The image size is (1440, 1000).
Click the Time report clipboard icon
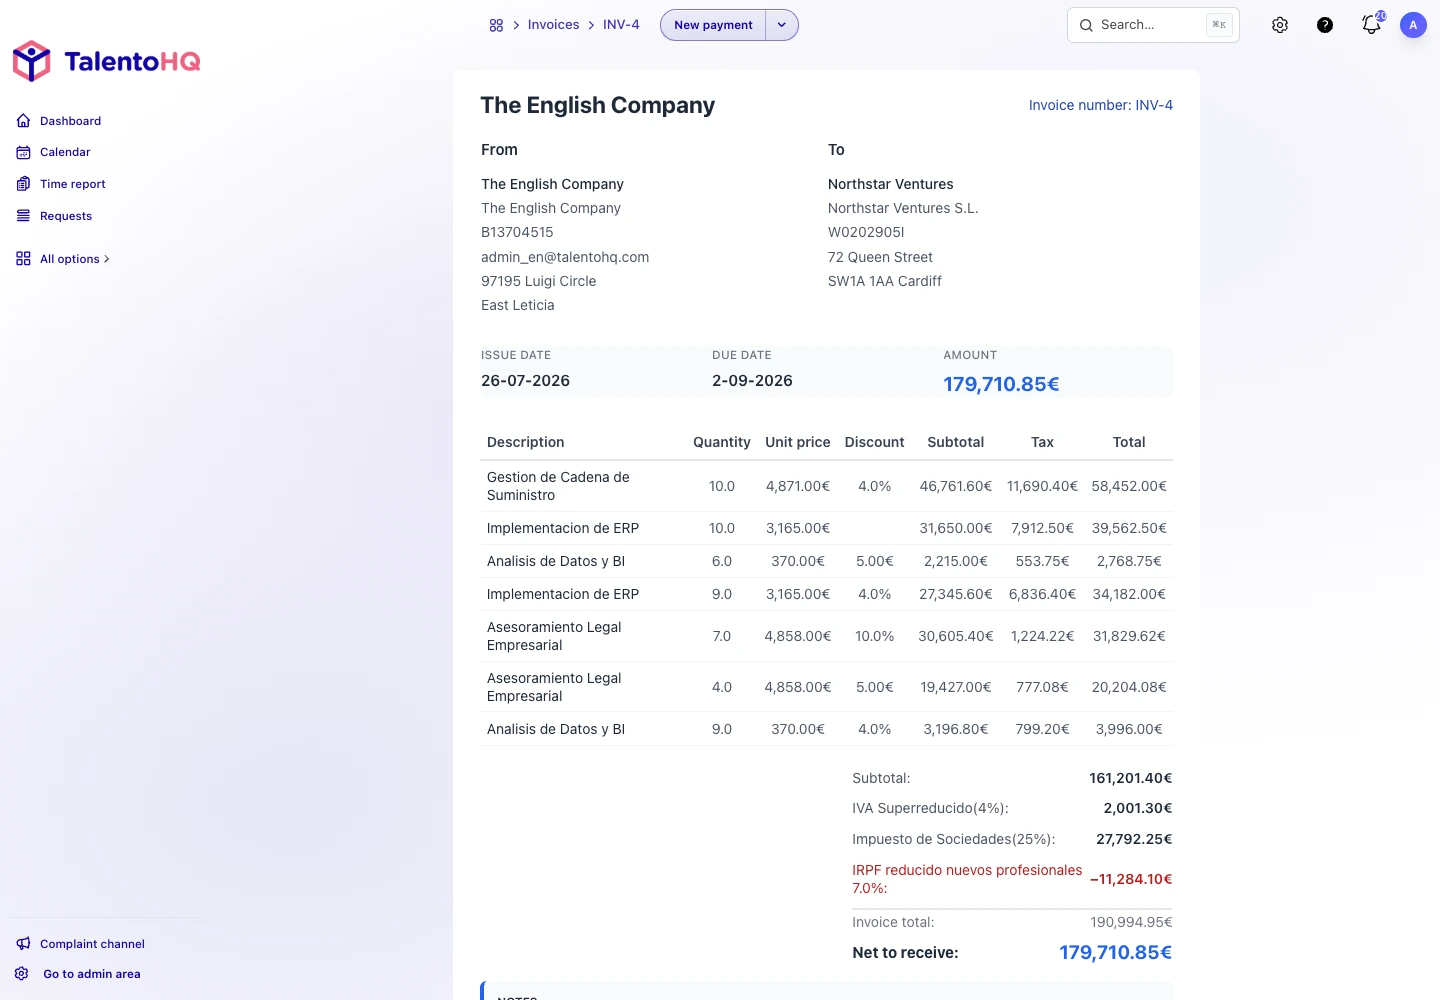(x=23, y=184)
